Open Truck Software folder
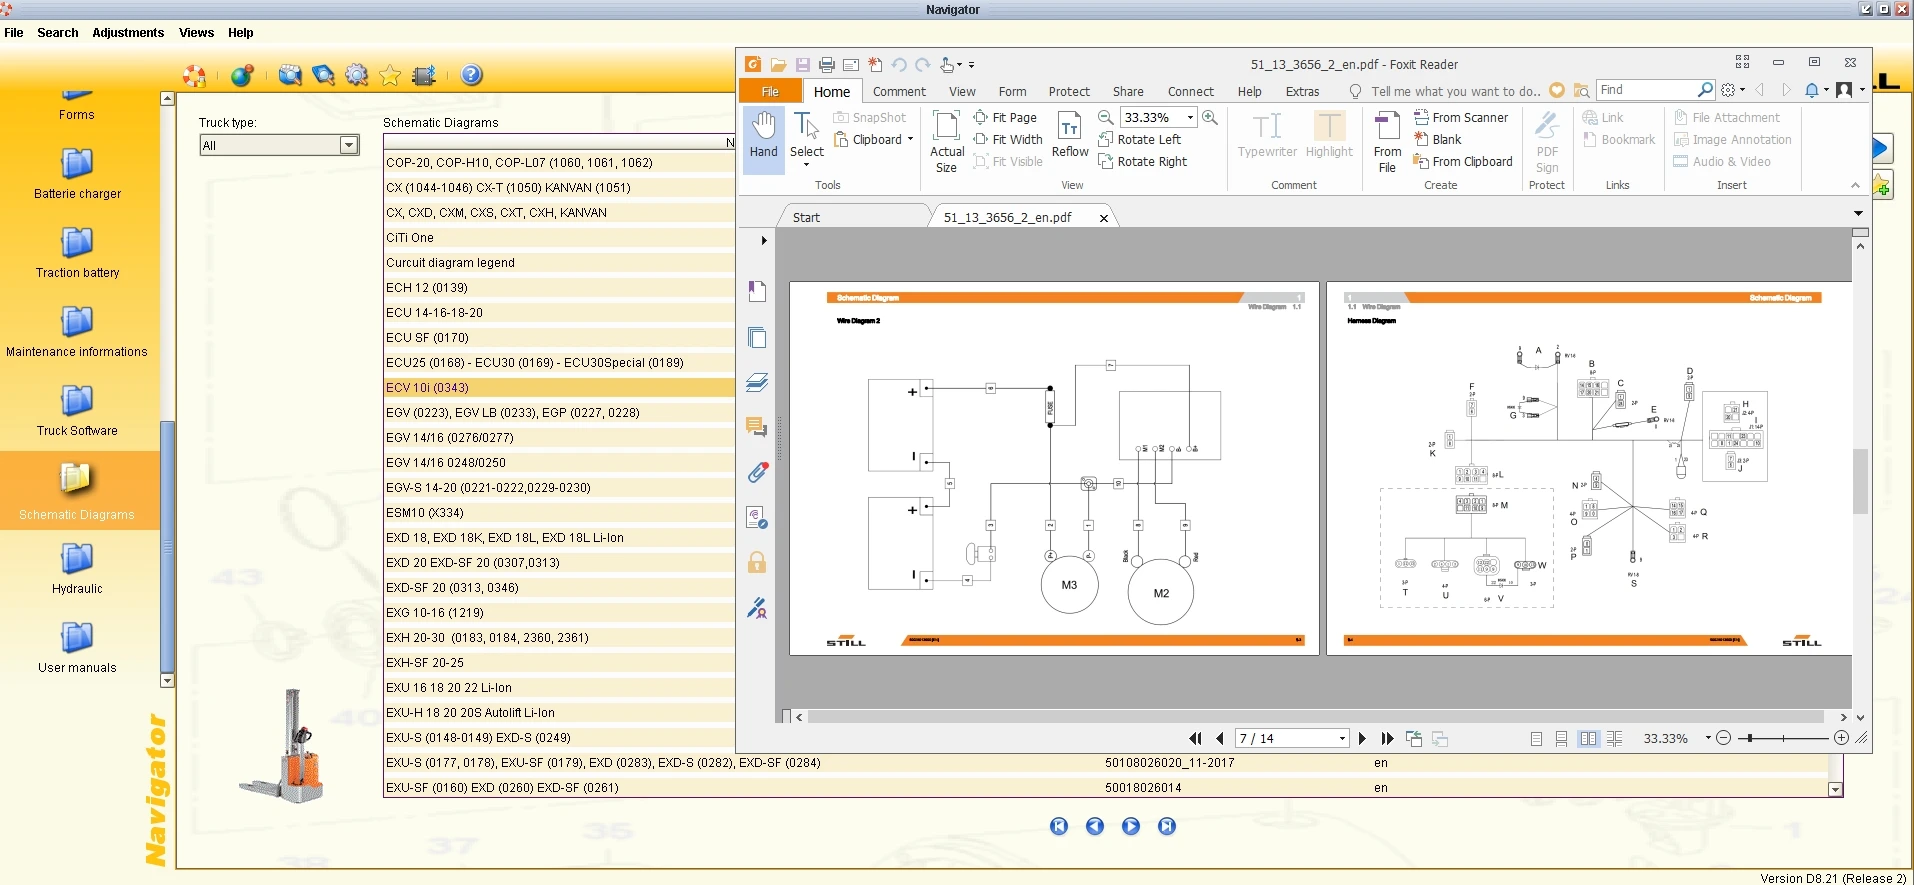The width and height of the screenshot is (1914, 885). click(77, 411)
